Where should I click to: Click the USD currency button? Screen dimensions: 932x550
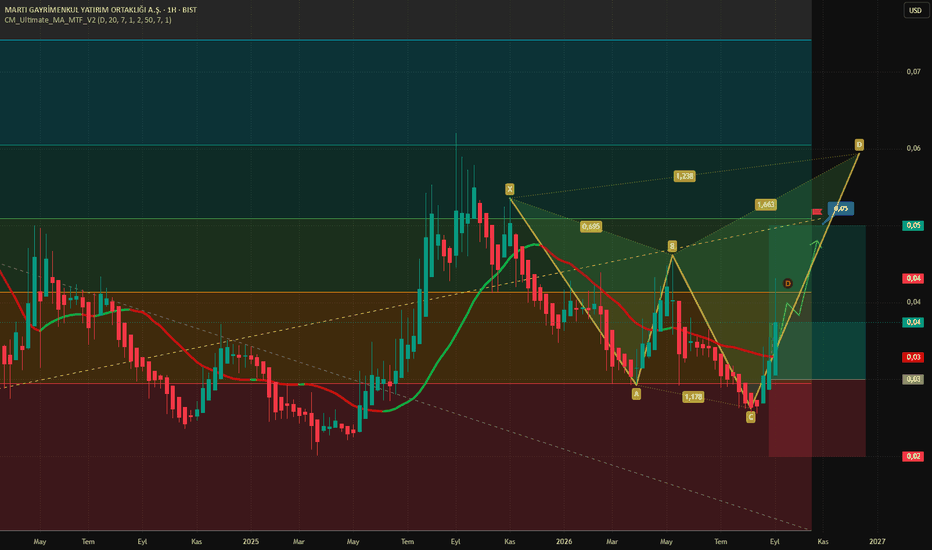coord(915,10)
